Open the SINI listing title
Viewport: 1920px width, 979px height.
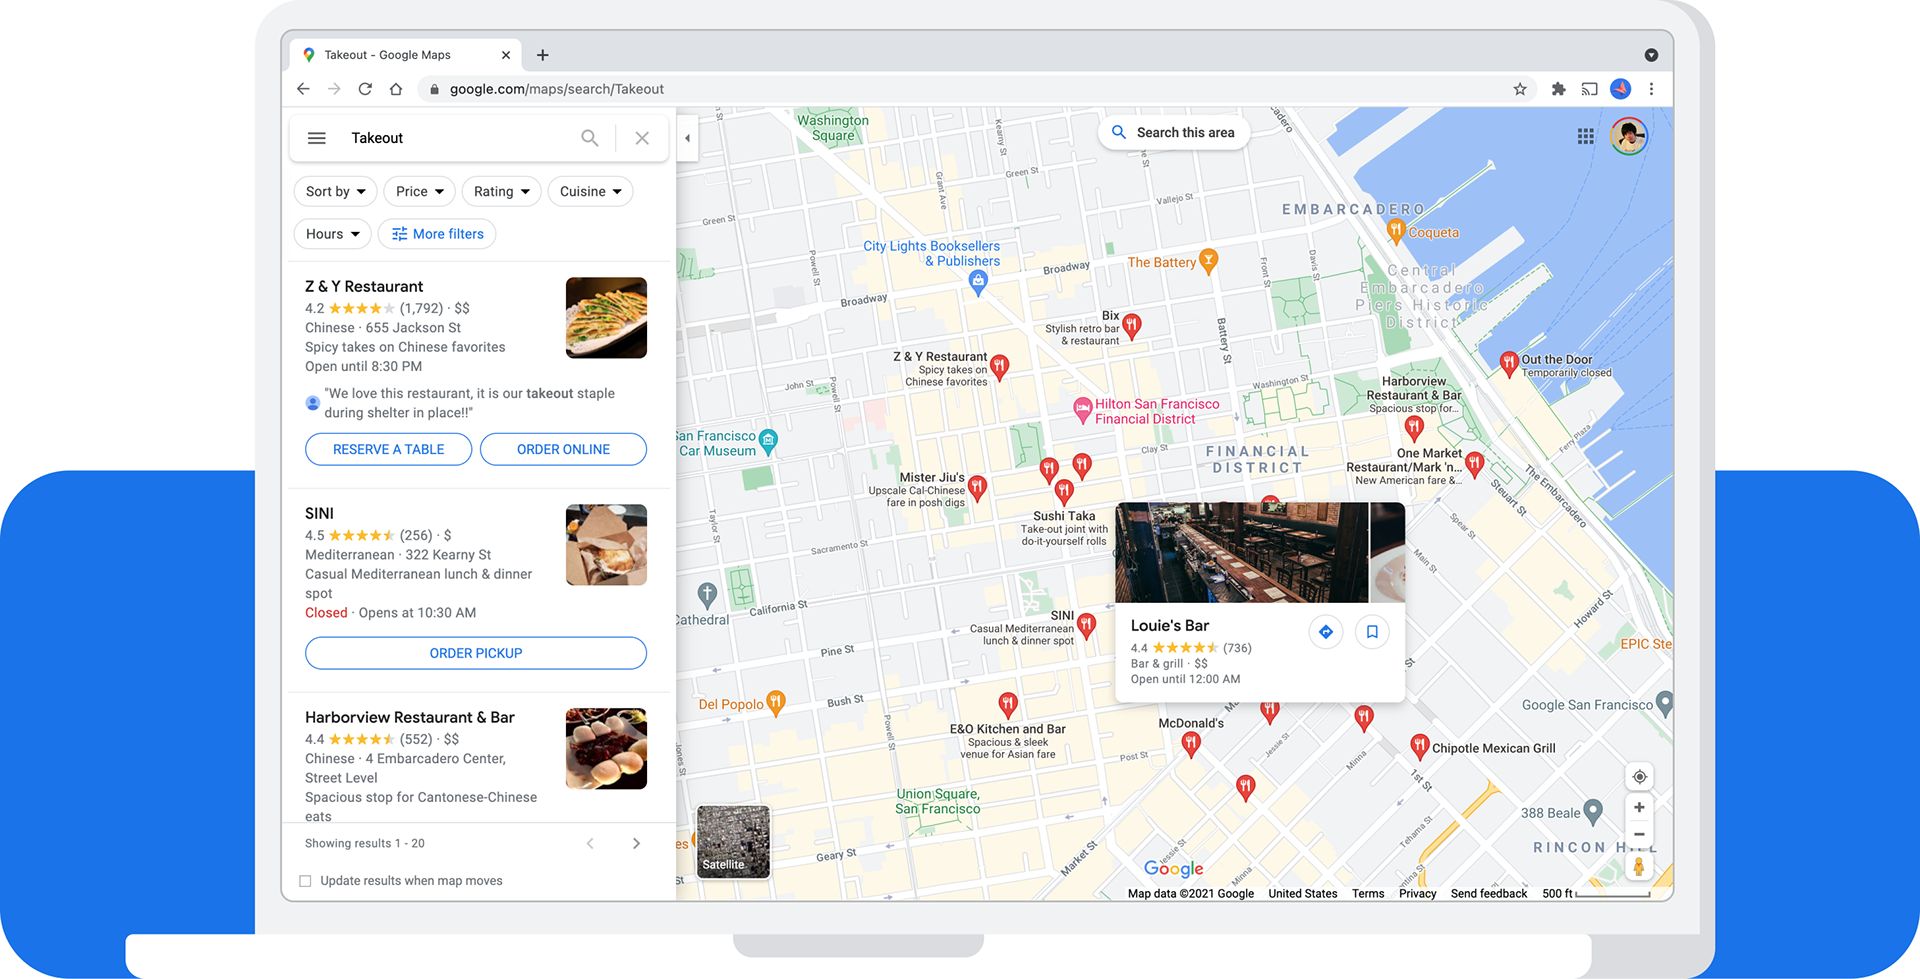pyautogui.click(x=319, y=513)
